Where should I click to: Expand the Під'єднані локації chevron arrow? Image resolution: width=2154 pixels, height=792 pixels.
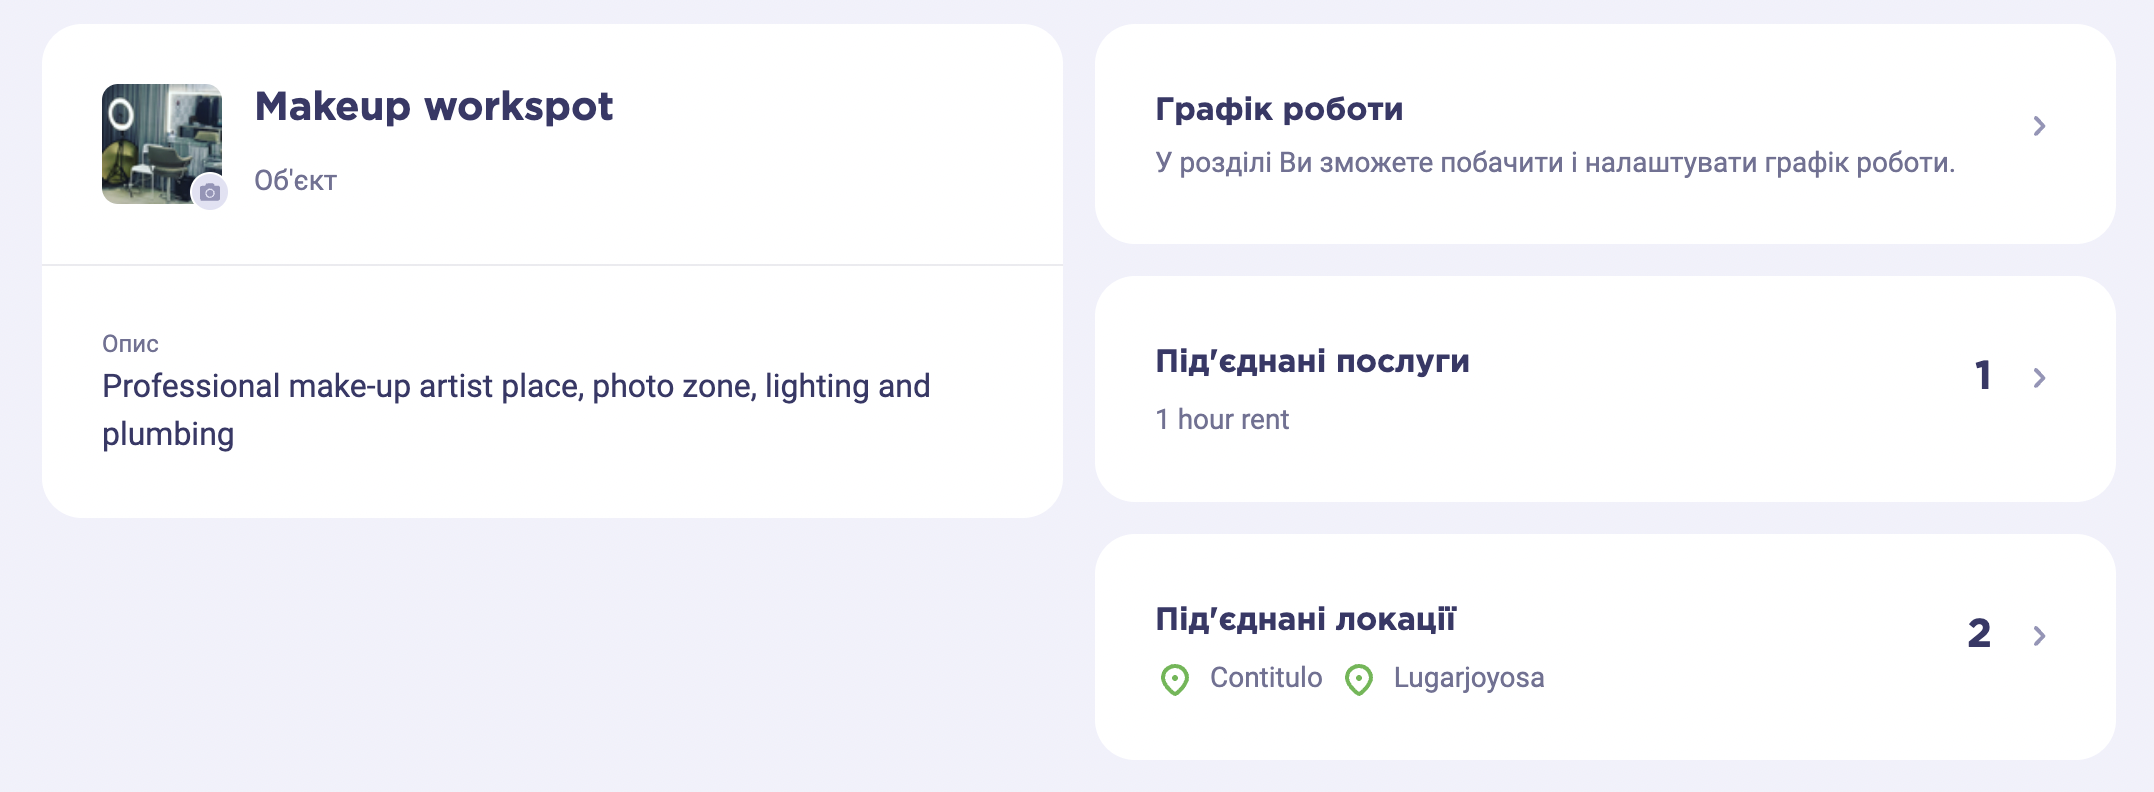pyautogui.click(x=2039, y=636)
